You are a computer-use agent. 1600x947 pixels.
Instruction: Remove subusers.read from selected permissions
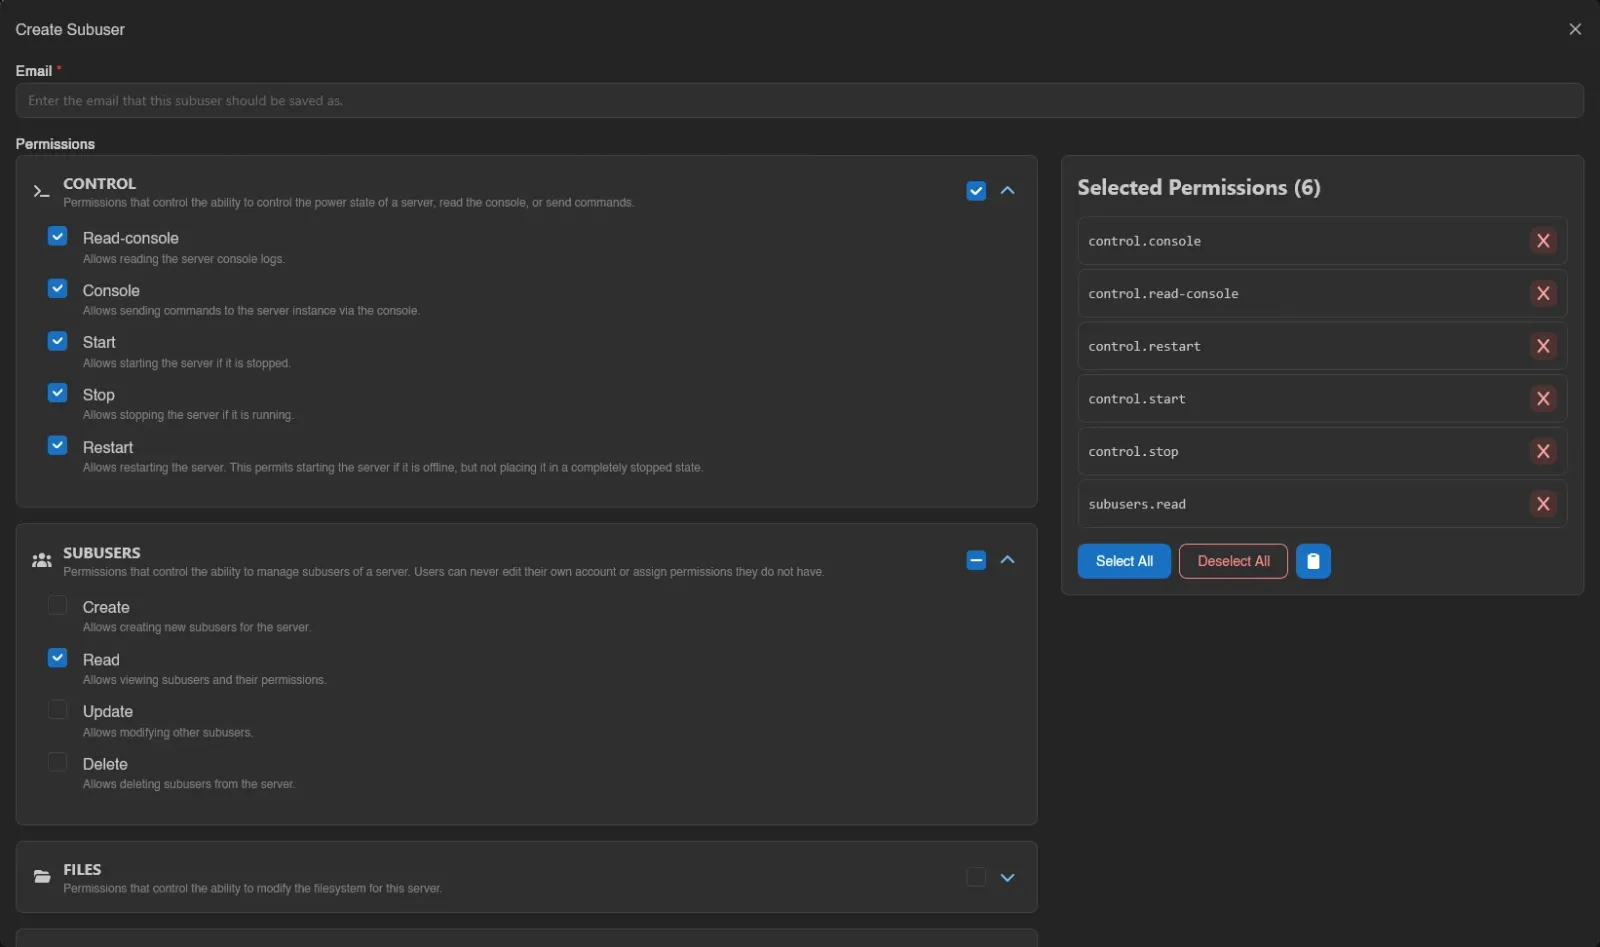point(1543,504)
